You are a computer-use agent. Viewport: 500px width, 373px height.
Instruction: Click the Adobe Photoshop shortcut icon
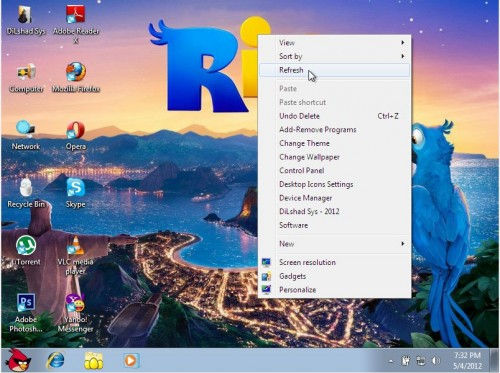(26, 313)
